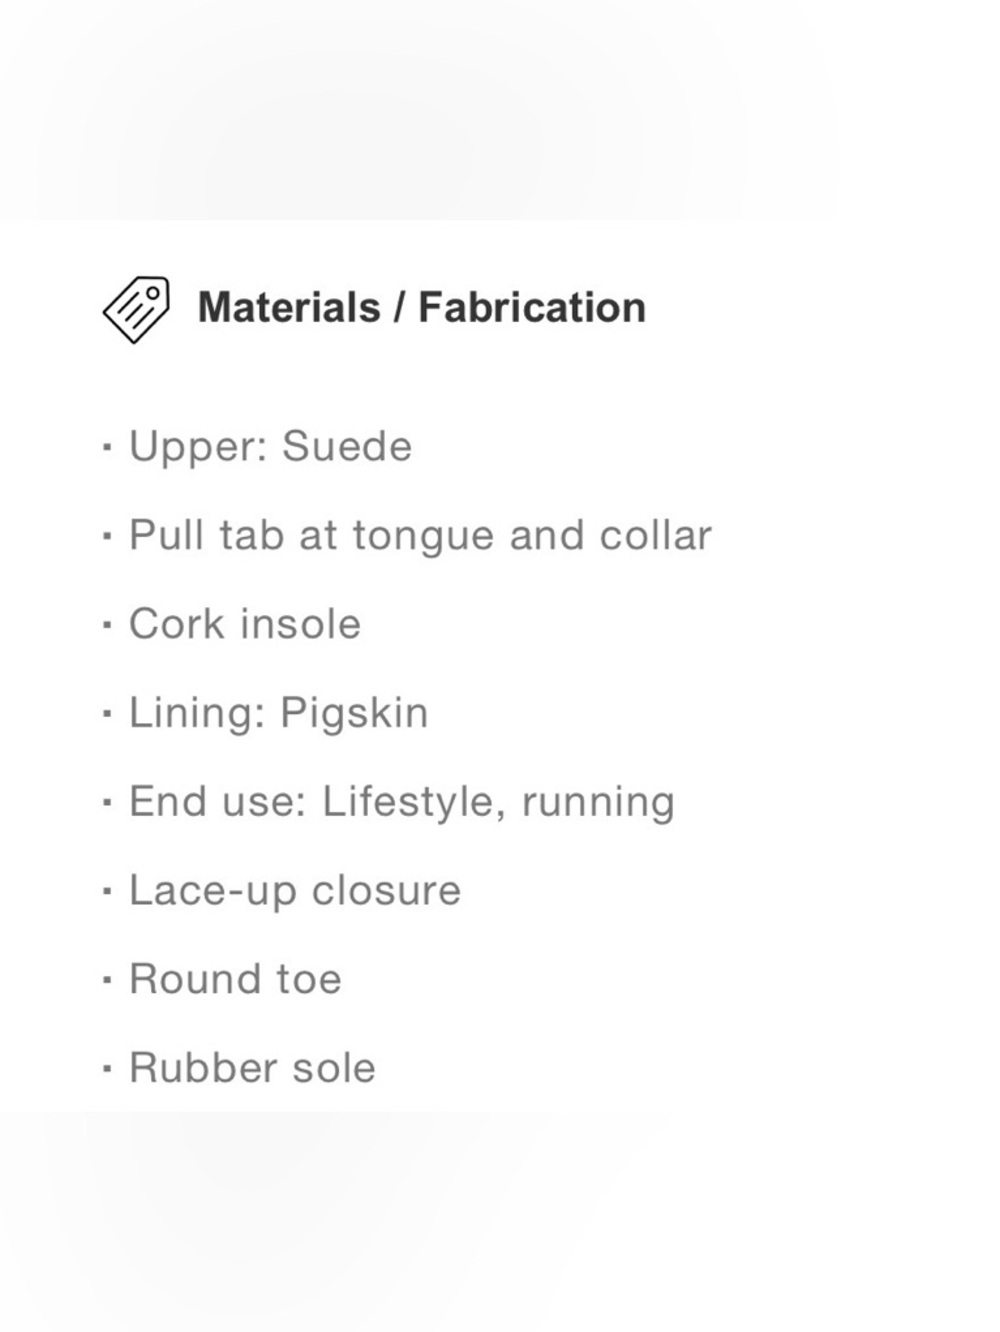Click the price tag icon
This screenshot has width=1000, height=1332.
point(136,309)
